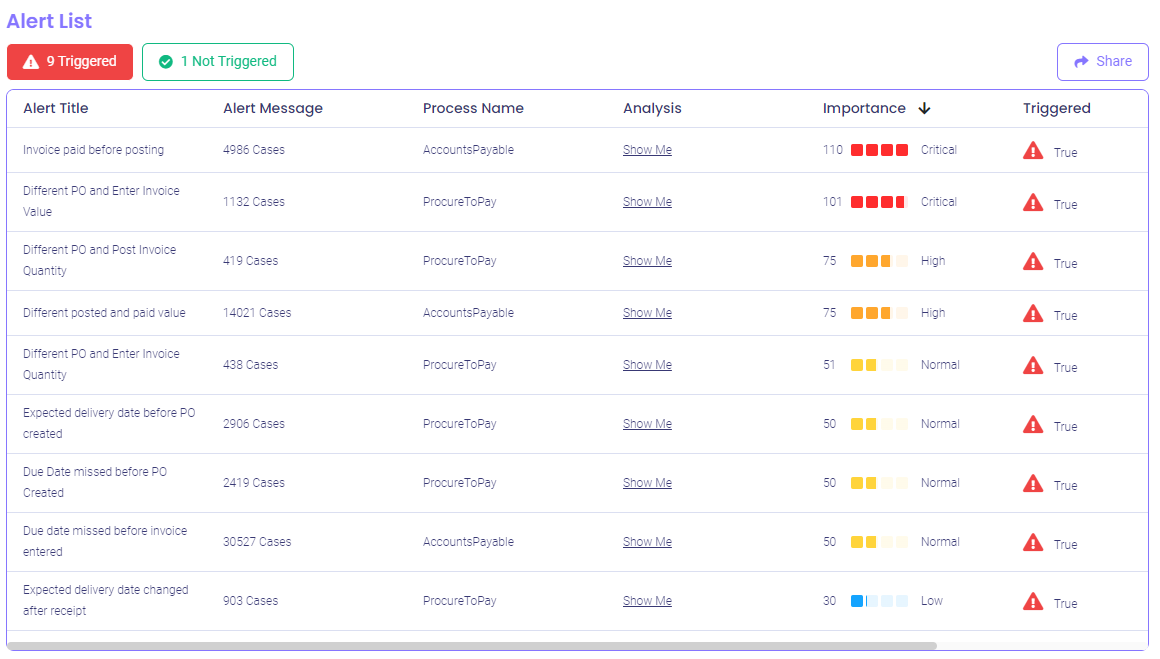This screenshot has height=659, width=1160.
Task: Click the Triggered column header
Action: click(x=1056, y=108)
